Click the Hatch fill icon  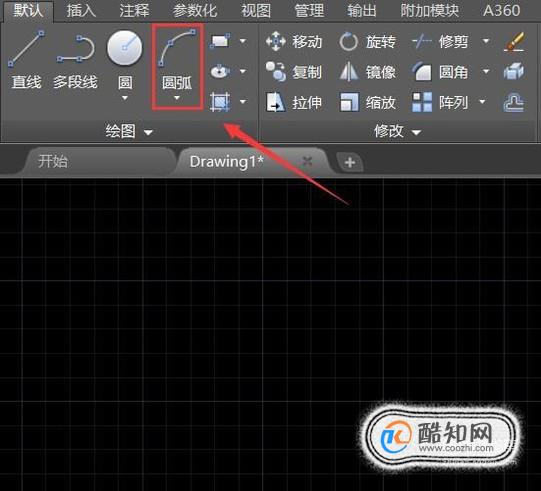pyautogui.click(x=220, y=101)
